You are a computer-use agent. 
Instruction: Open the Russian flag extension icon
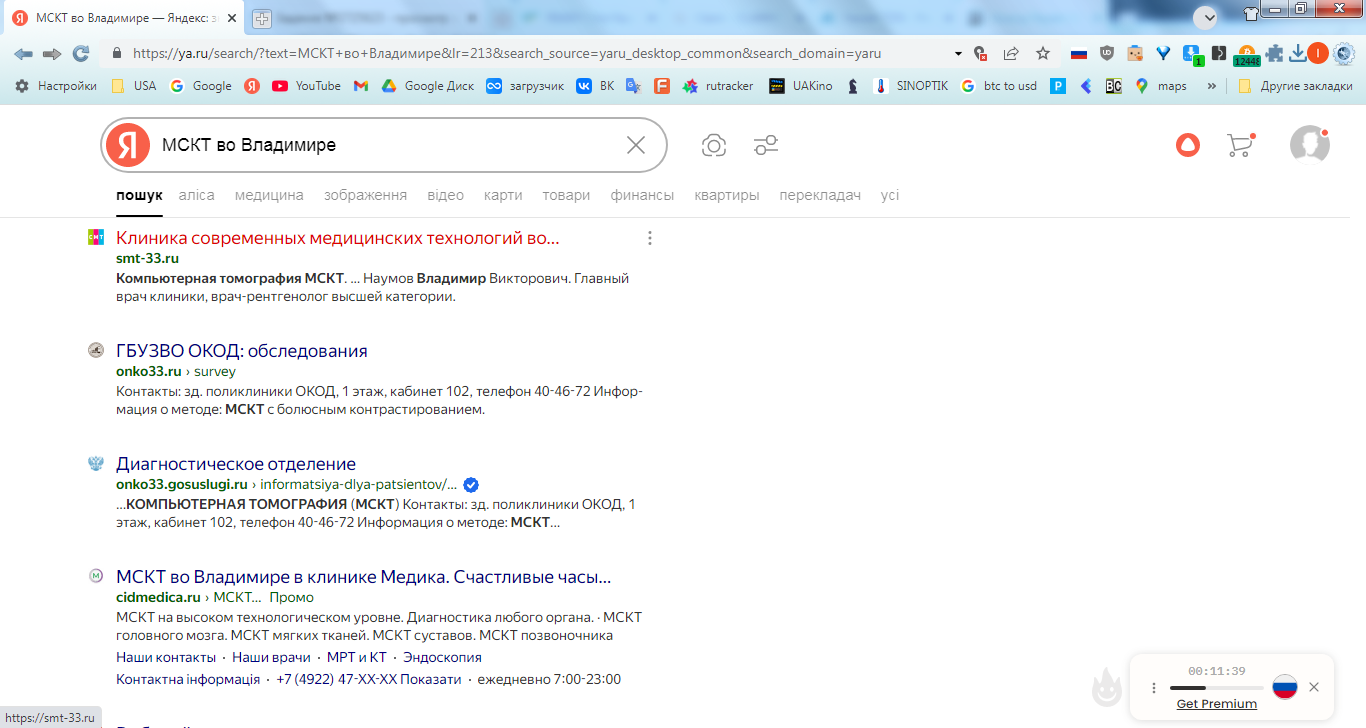click(x=1079, y=54)
